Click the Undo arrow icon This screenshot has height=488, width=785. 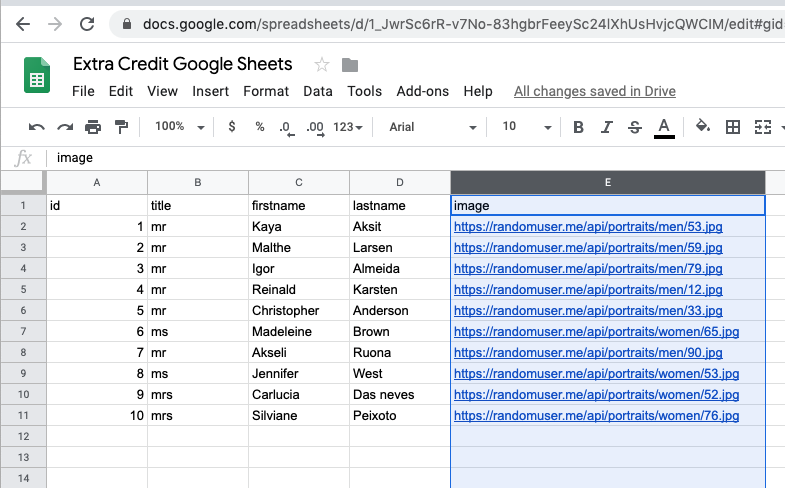37,127
